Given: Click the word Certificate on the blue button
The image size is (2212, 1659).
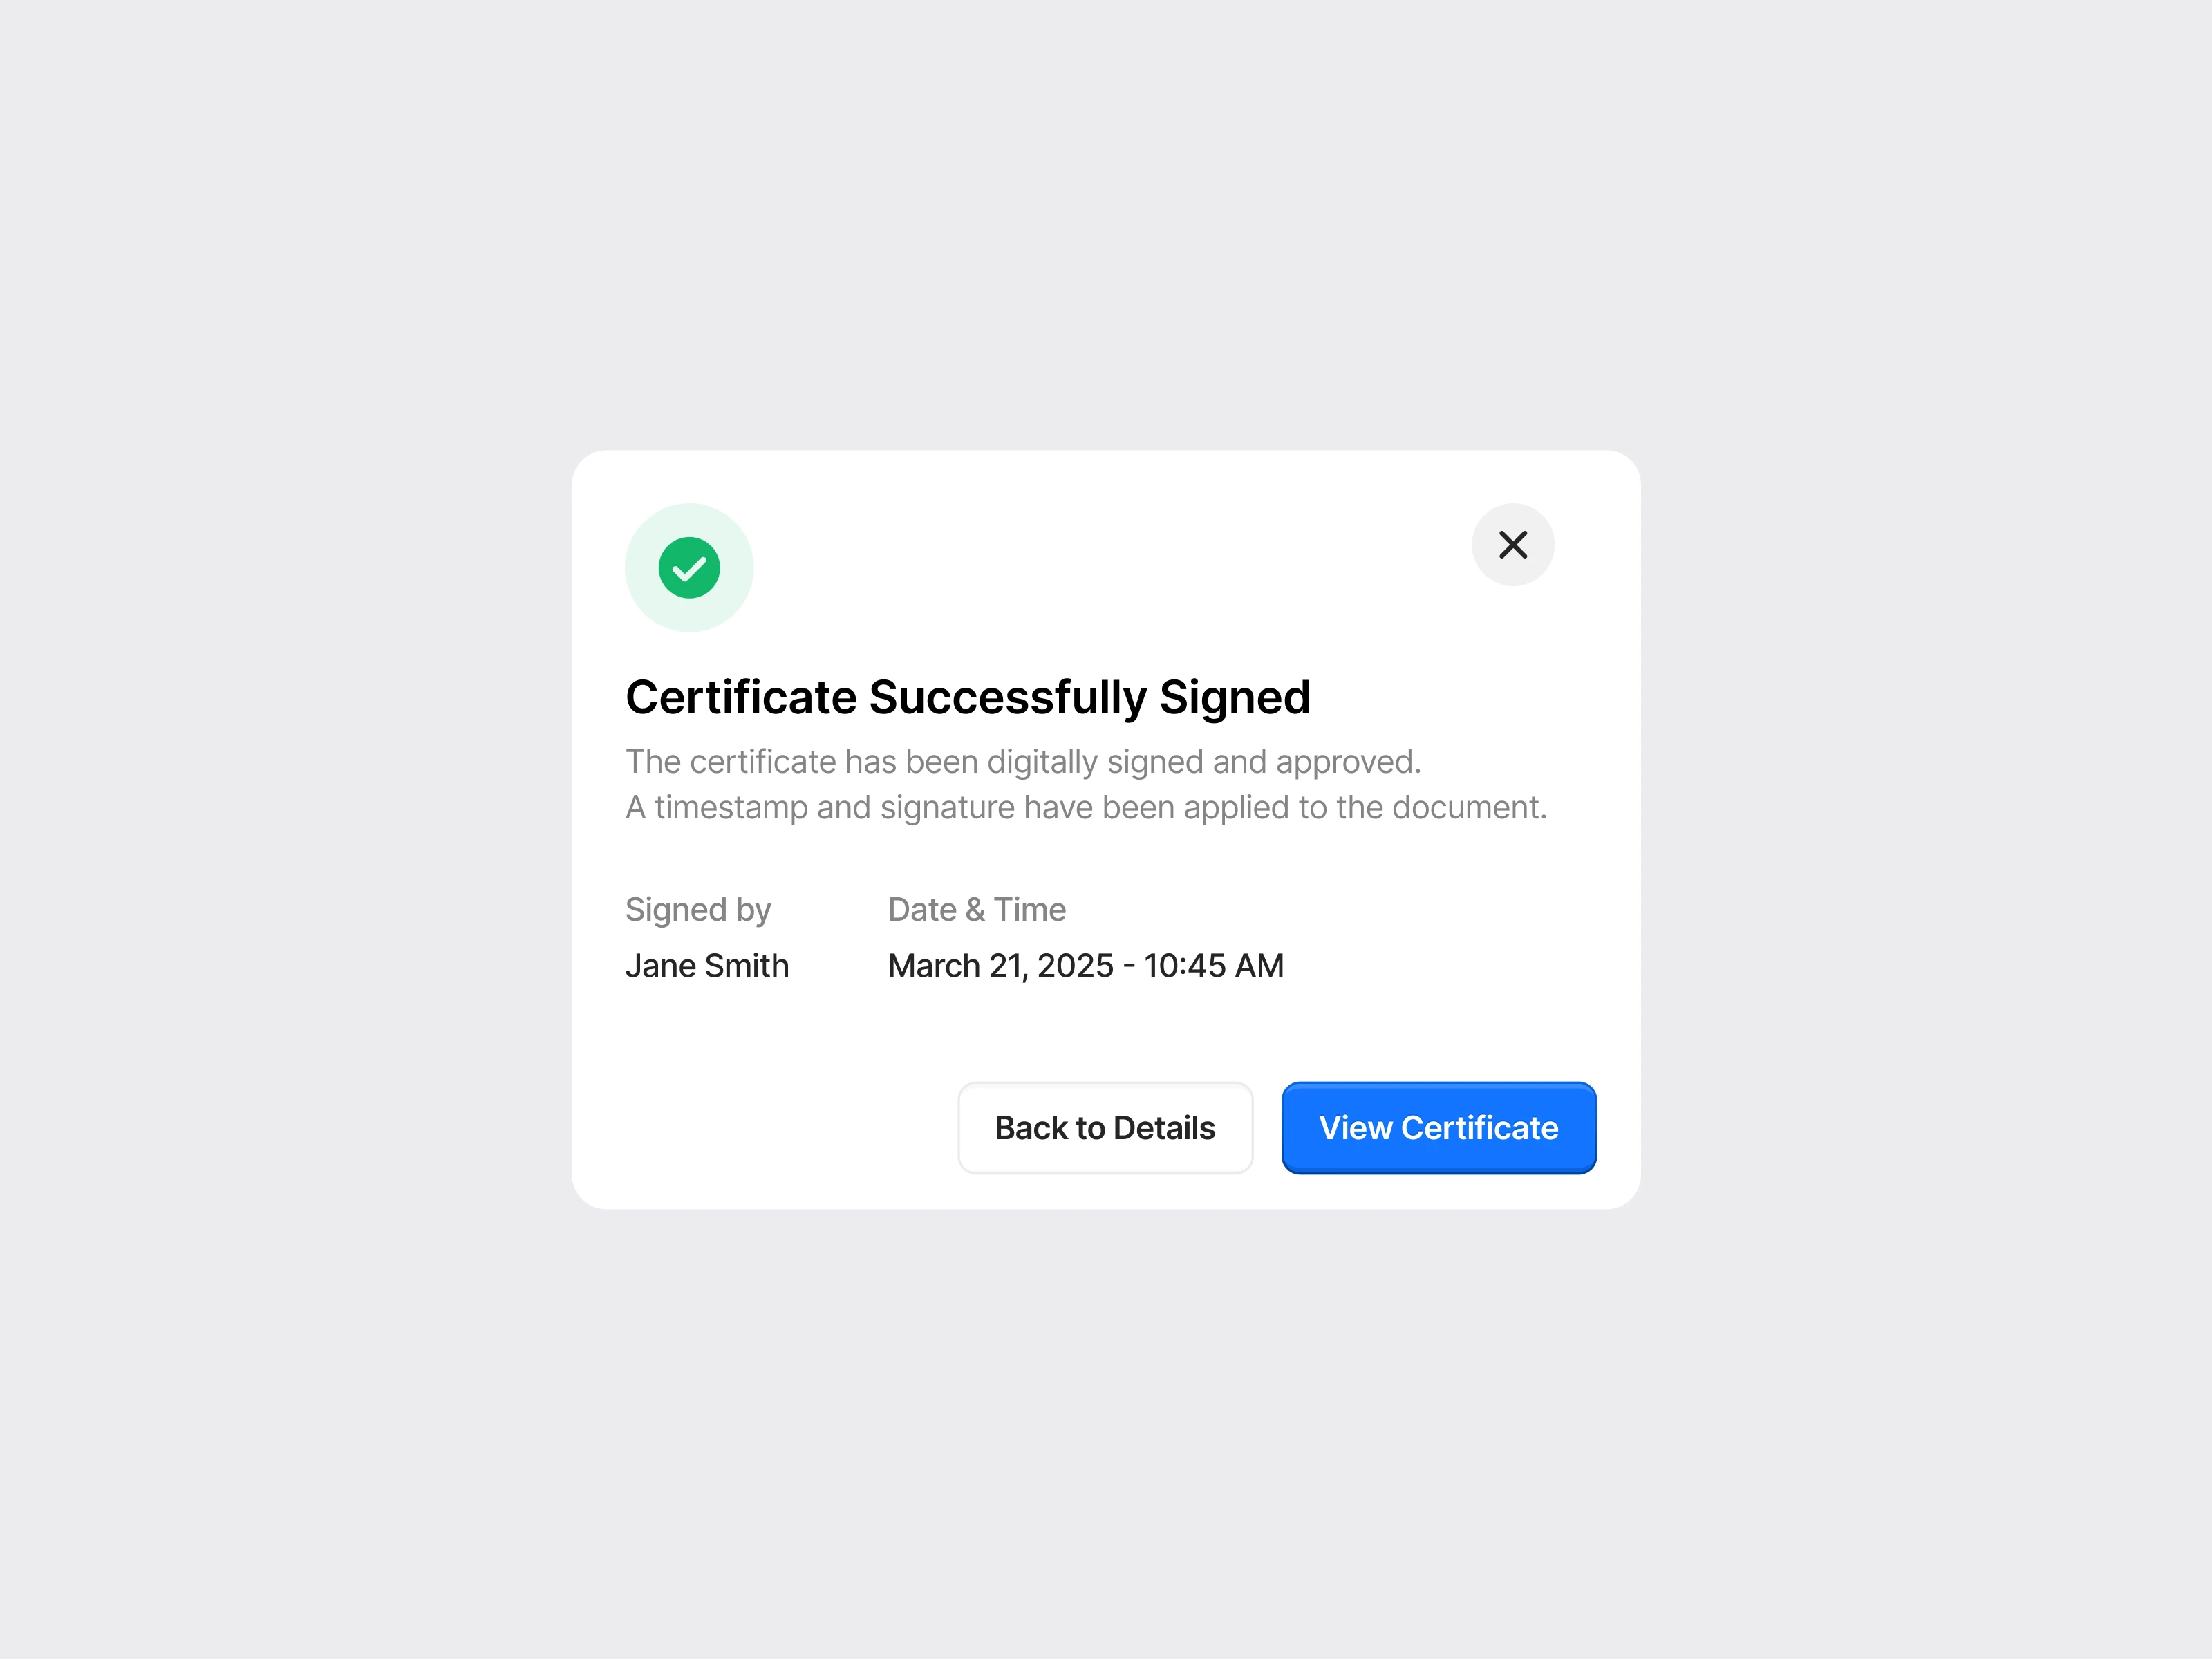Looking at the screenshot, I should tap(1480, 1128).
